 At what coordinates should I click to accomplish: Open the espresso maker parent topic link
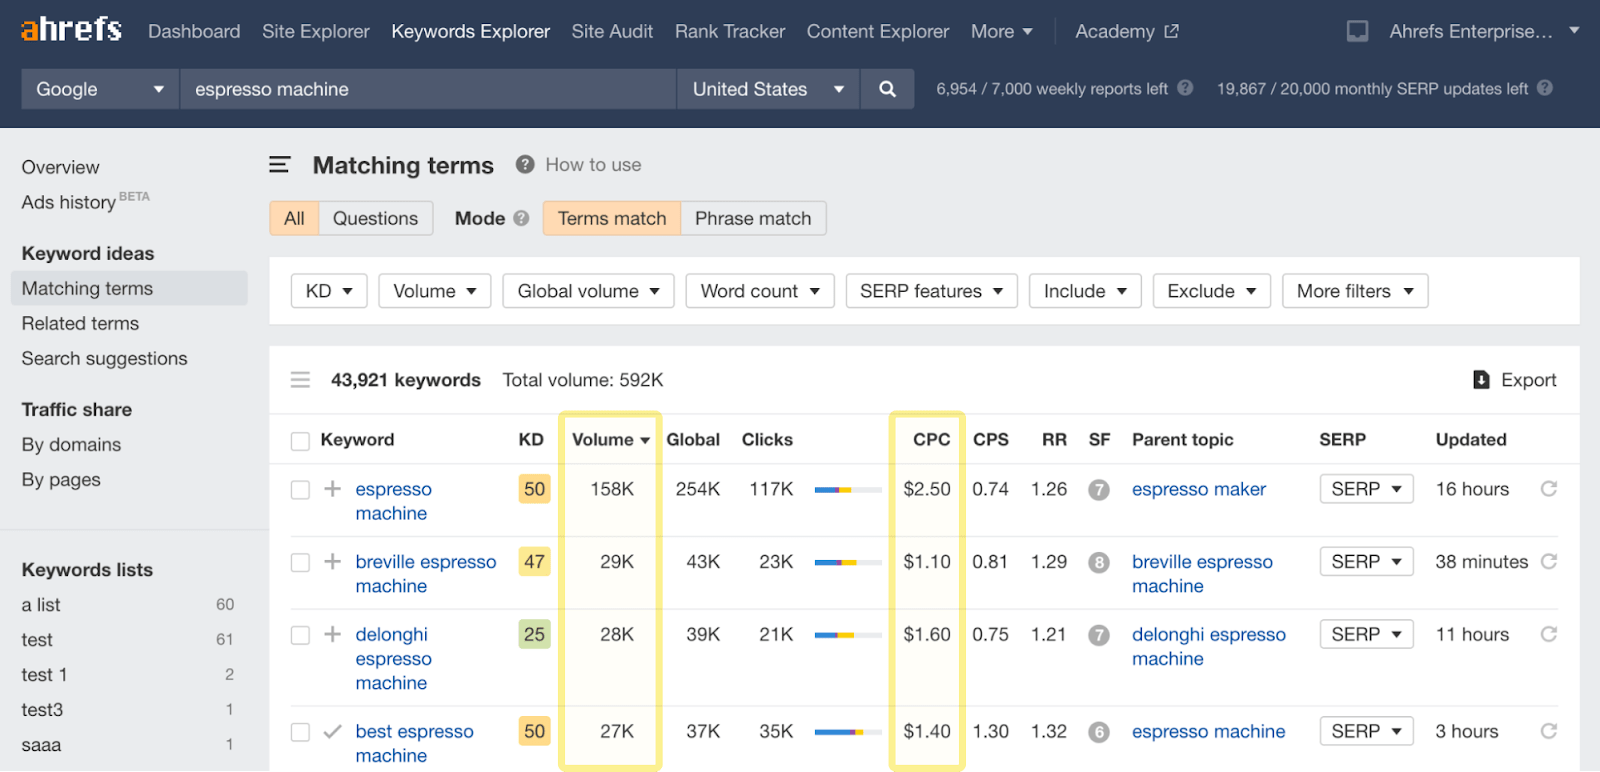tap(1198, 489)
